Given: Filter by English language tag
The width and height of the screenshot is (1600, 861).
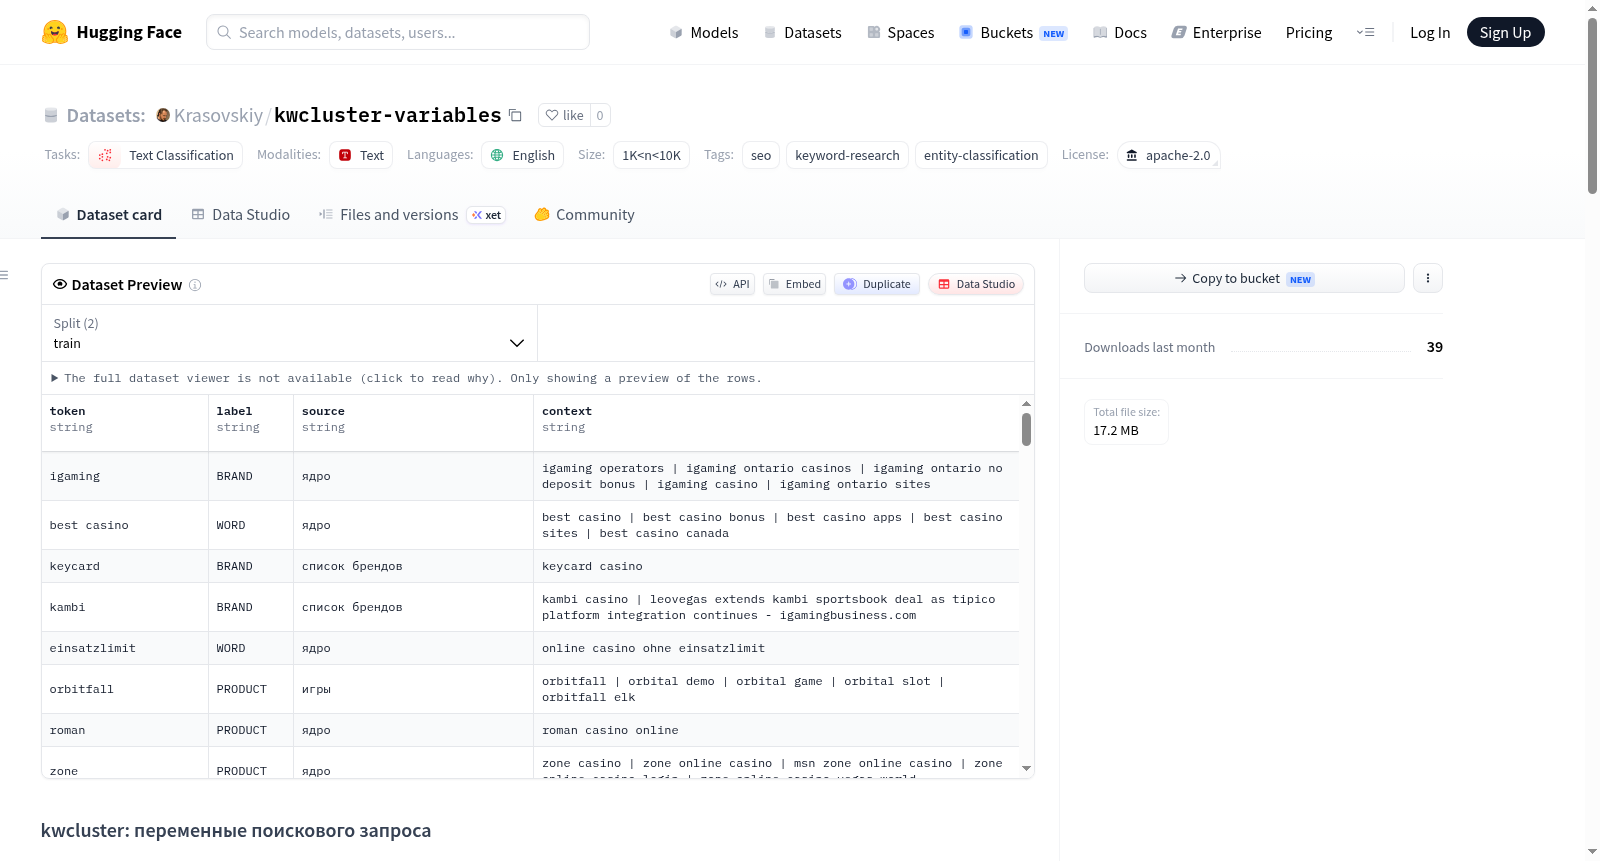Looking at the screenshot, I should point(523,155).
